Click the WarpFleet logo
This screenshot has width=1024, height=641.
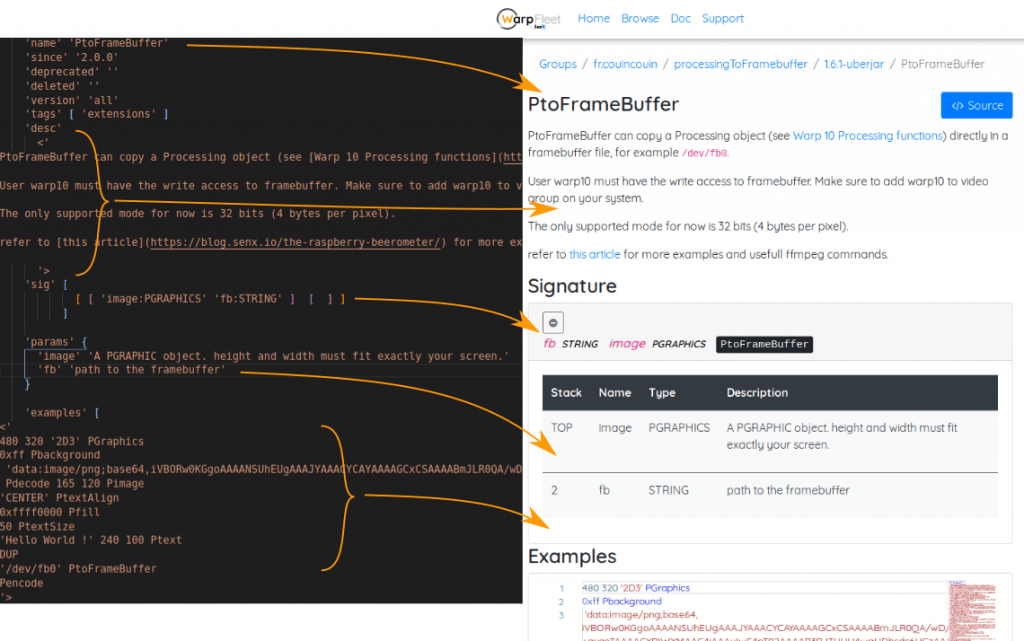click(528, 19)
